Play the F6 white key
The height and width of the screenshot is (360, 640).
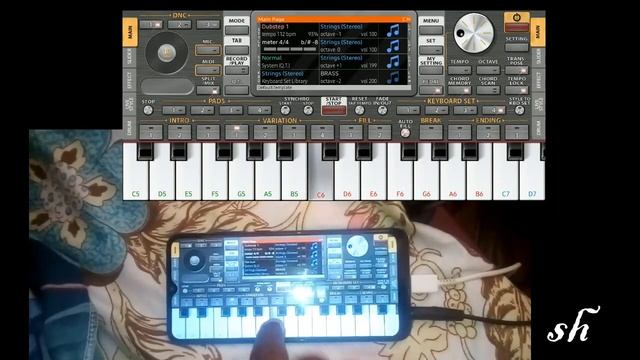pos(400,180)
